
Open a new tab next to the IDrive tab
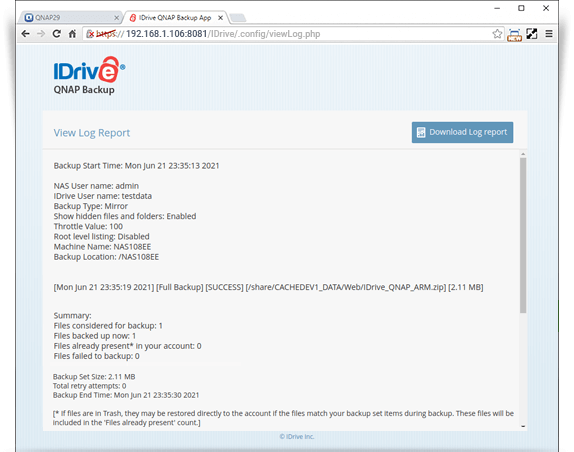238,18
